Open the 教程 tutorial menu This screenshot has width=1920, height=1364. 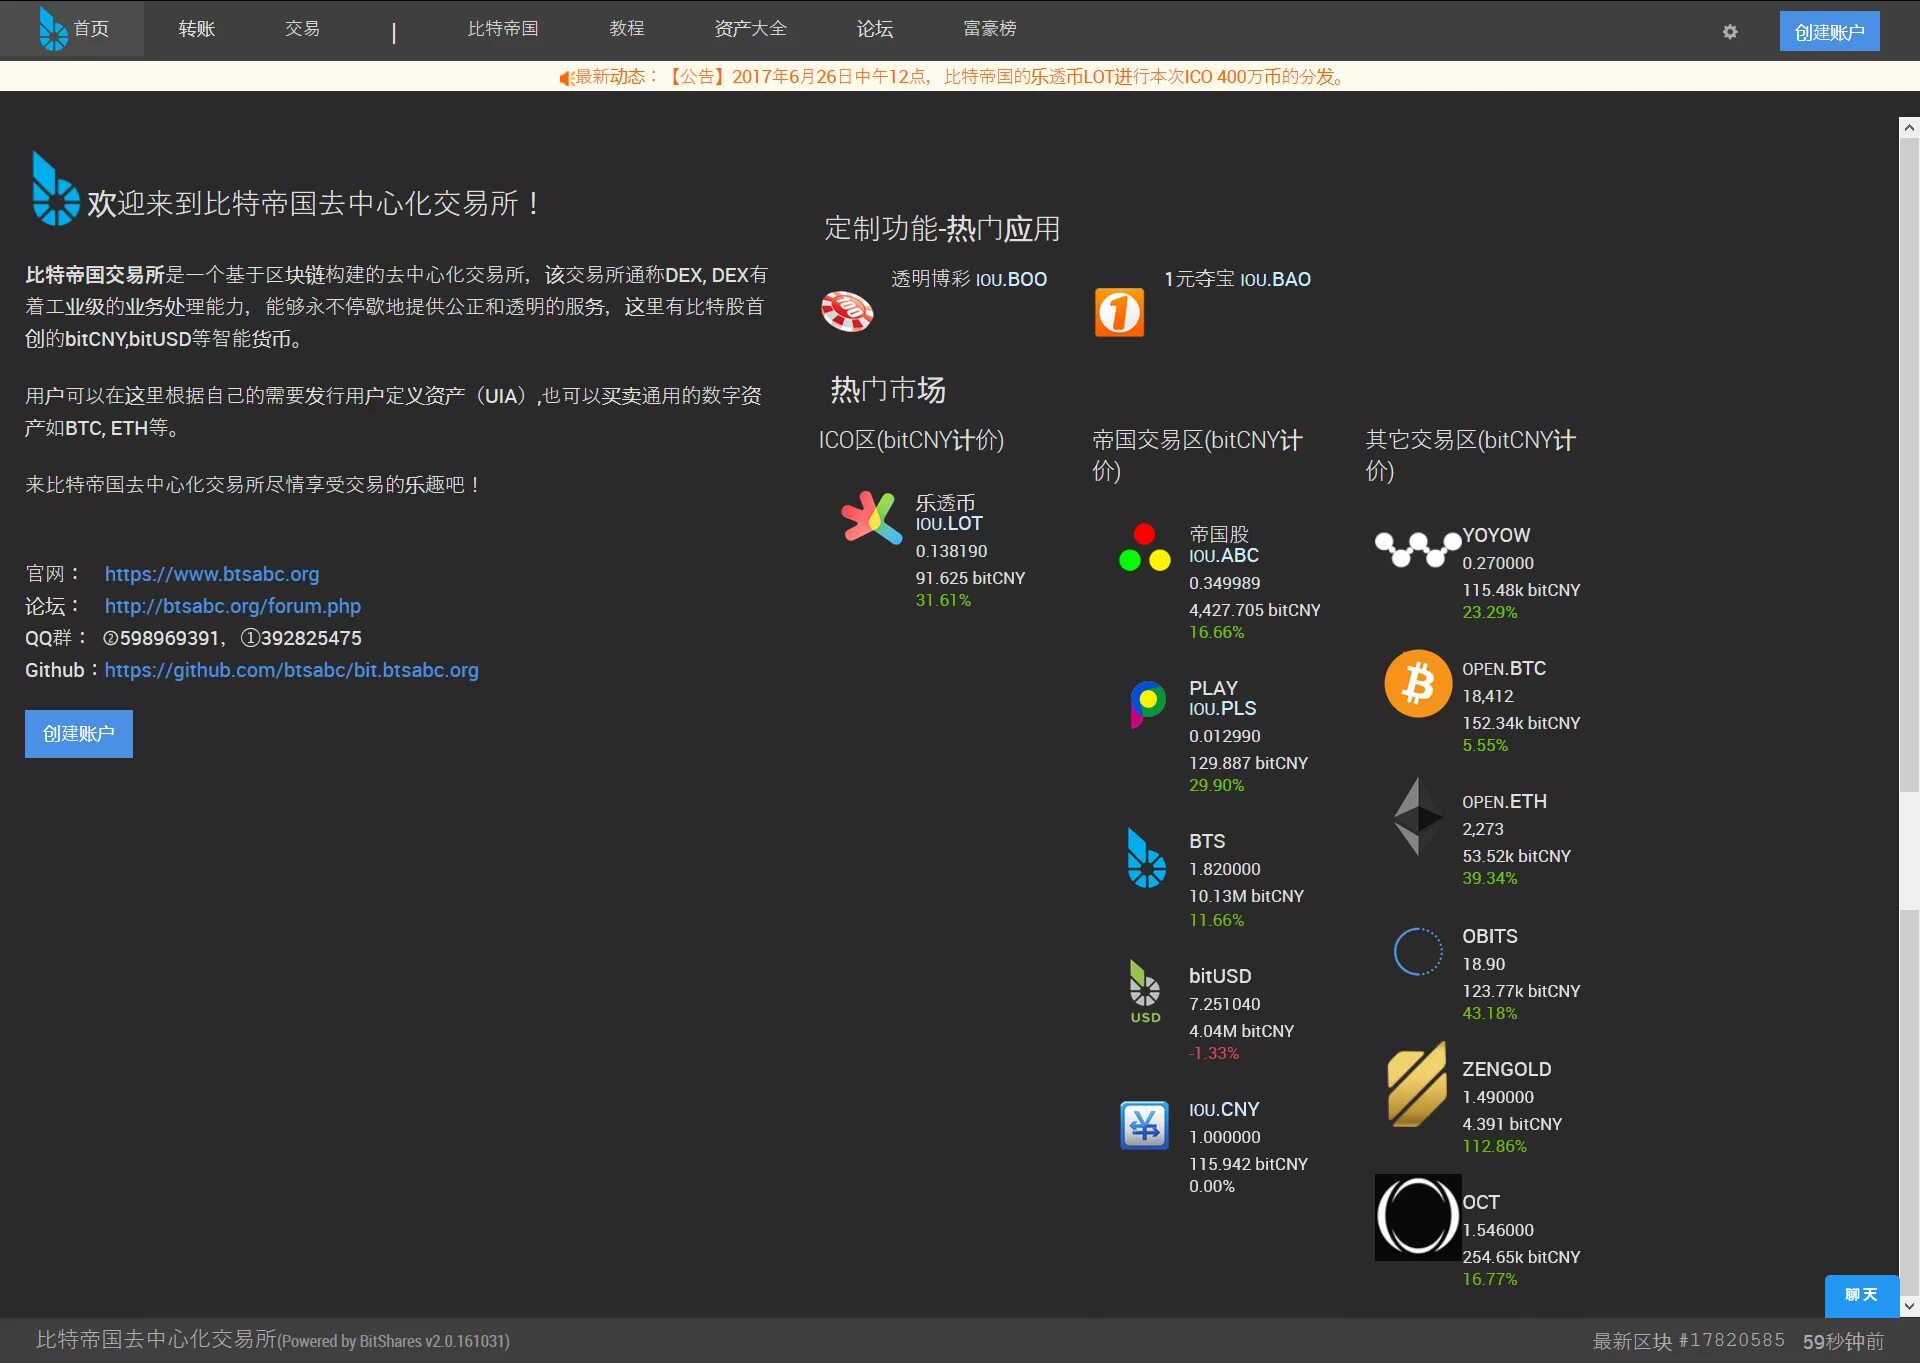(627, 29)
